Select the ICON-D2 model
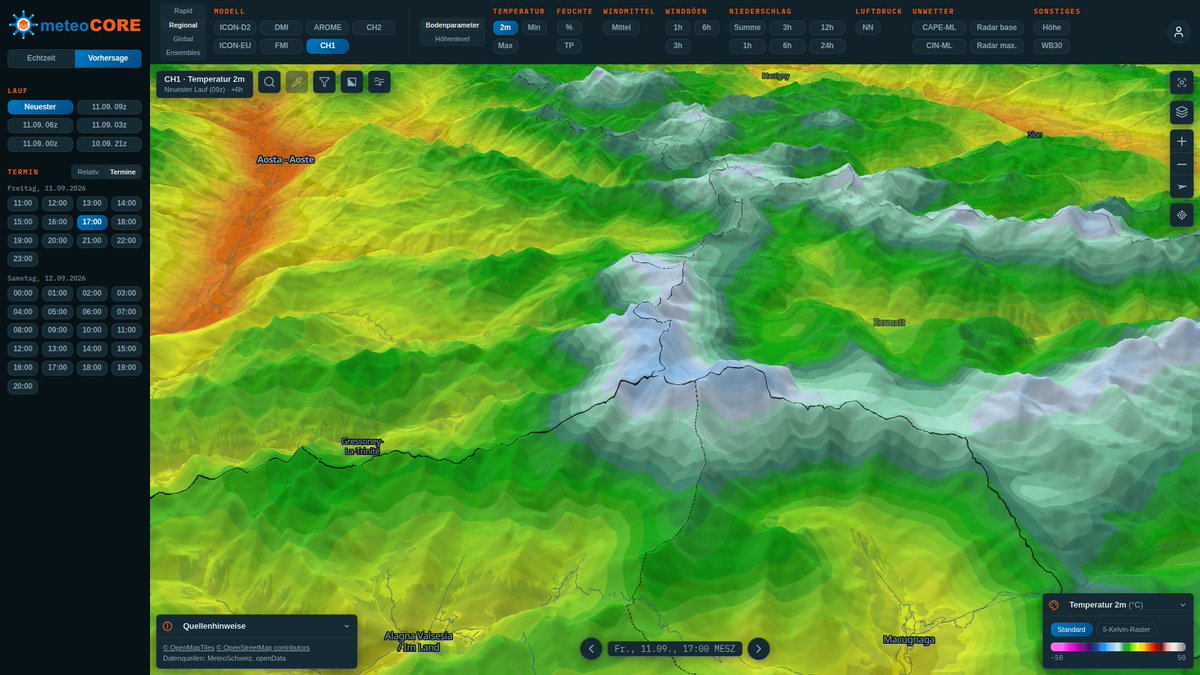This screenshot has height=675, width=1200. click(x=235, y=28)
